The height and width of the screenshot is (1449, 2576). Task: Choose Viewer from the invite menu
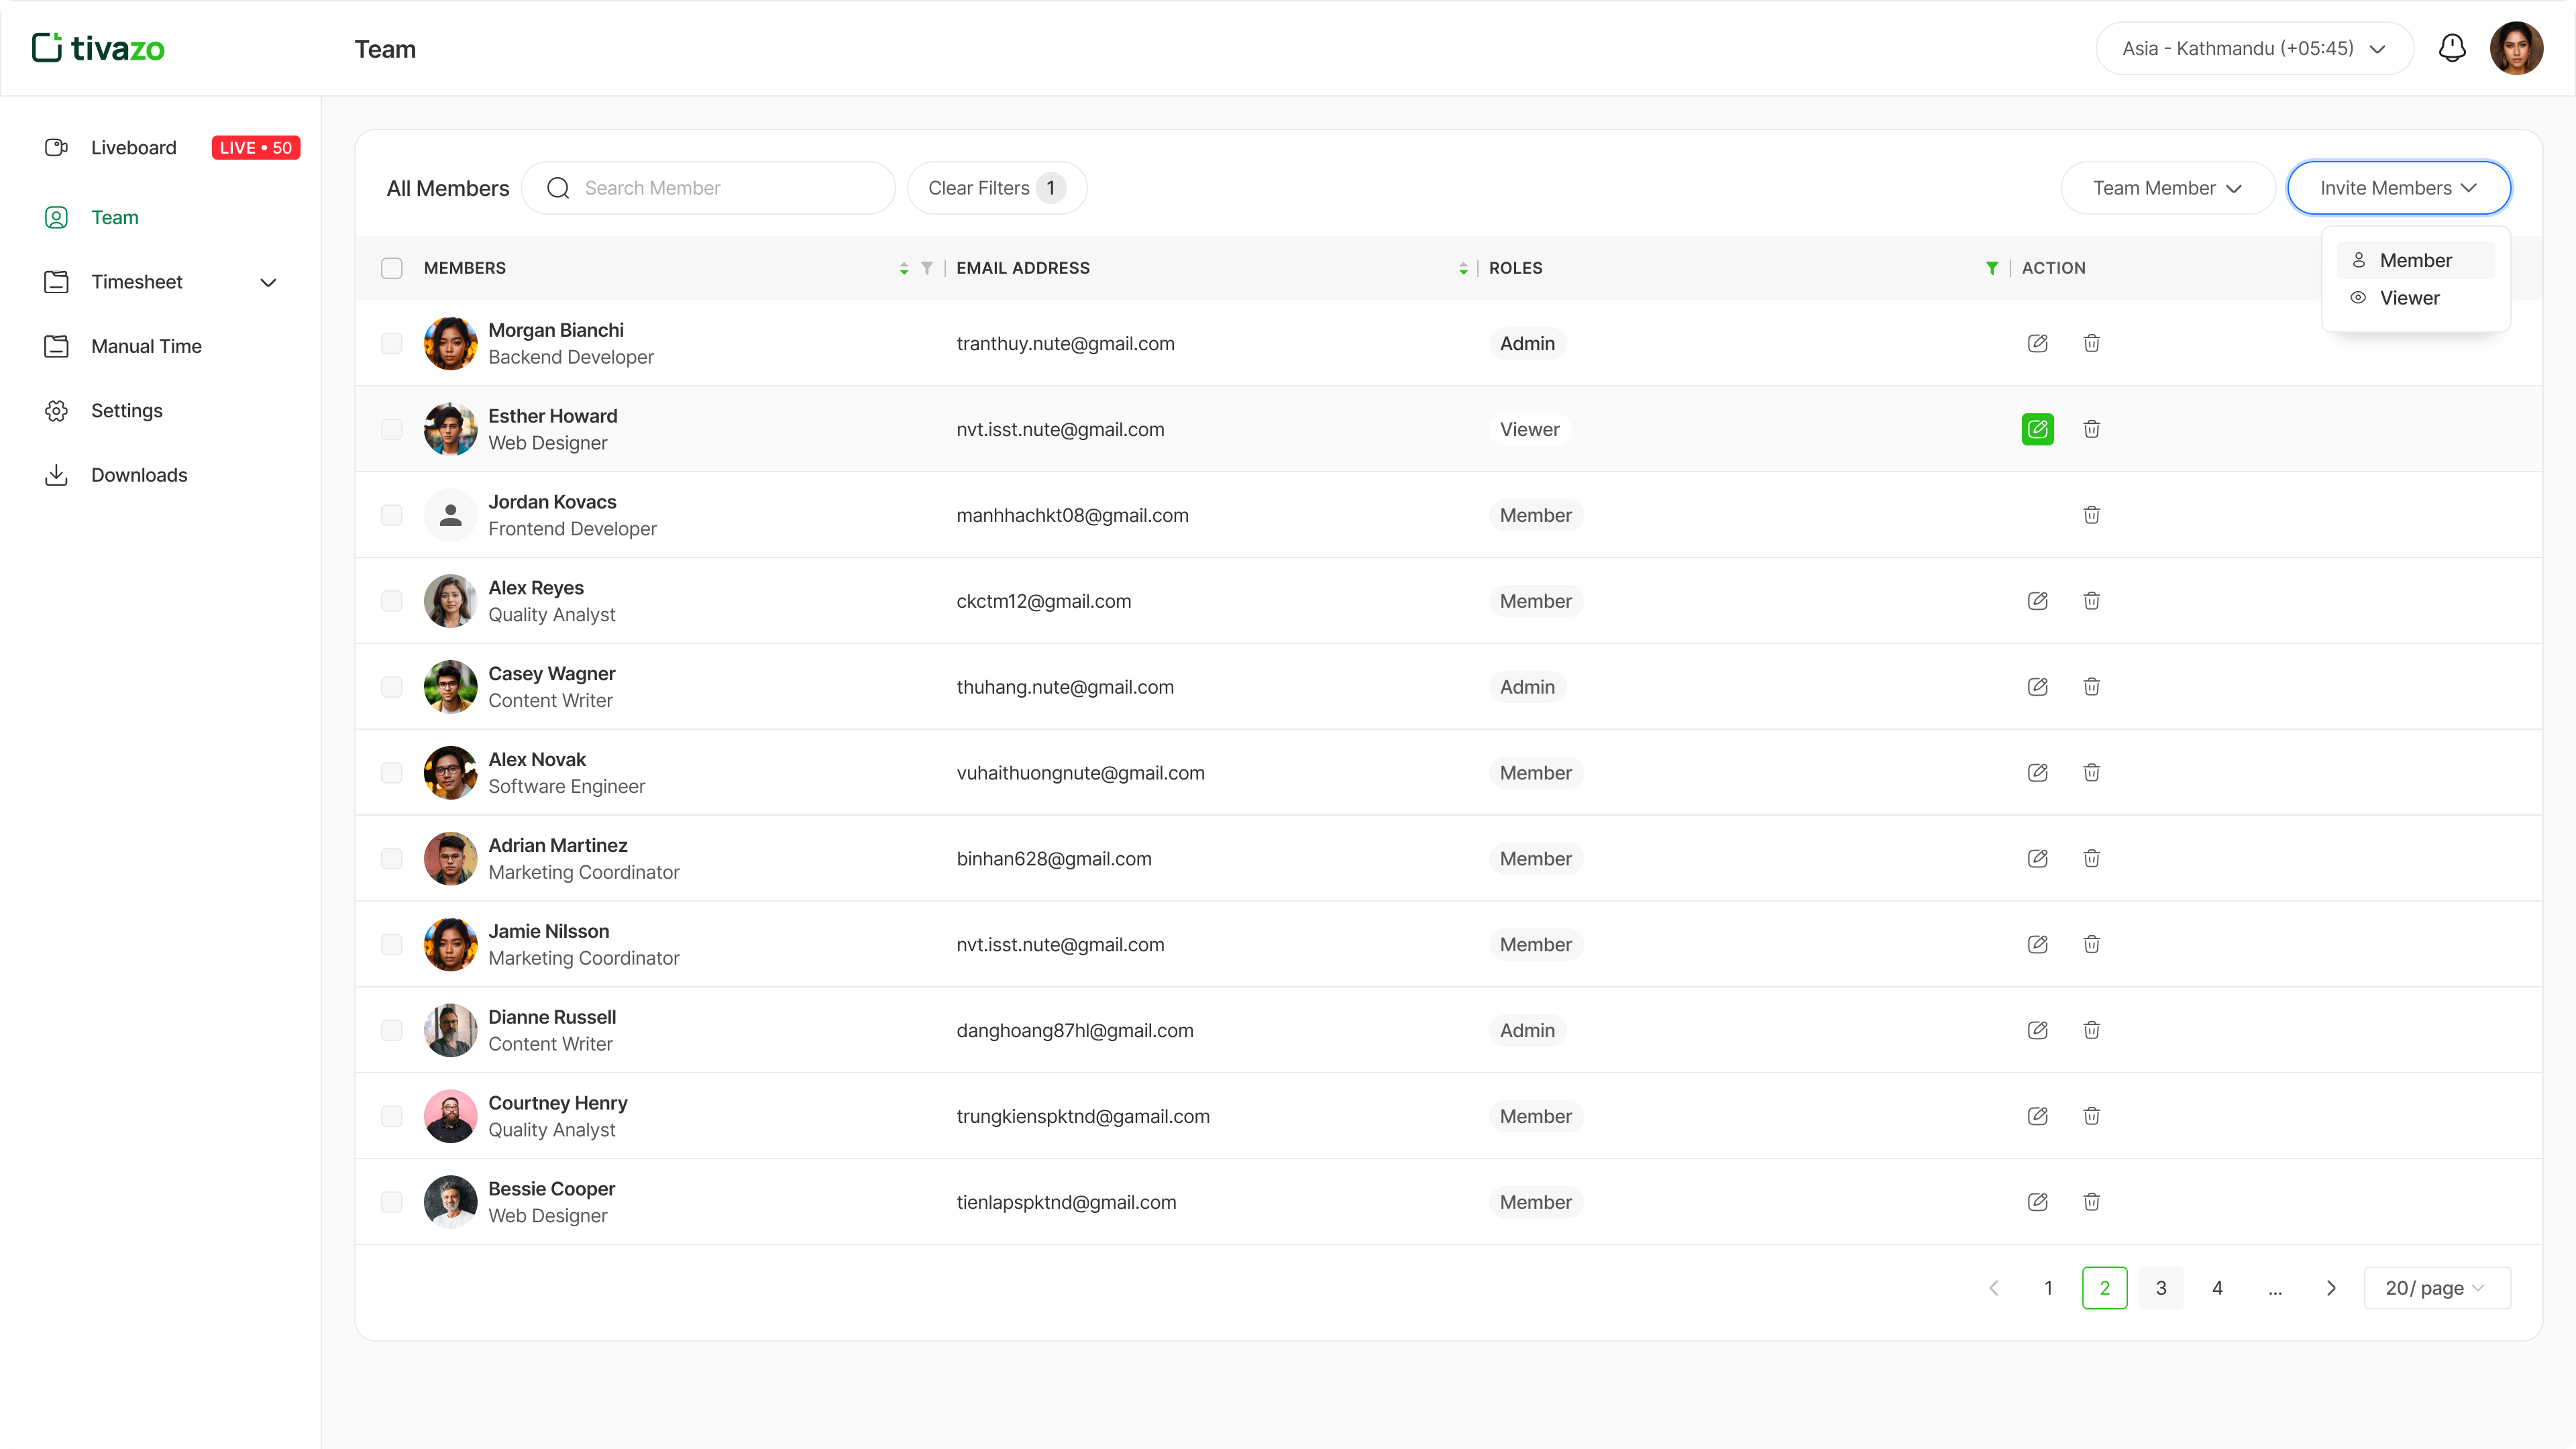pyautogui.click(x=2415, y=298)
